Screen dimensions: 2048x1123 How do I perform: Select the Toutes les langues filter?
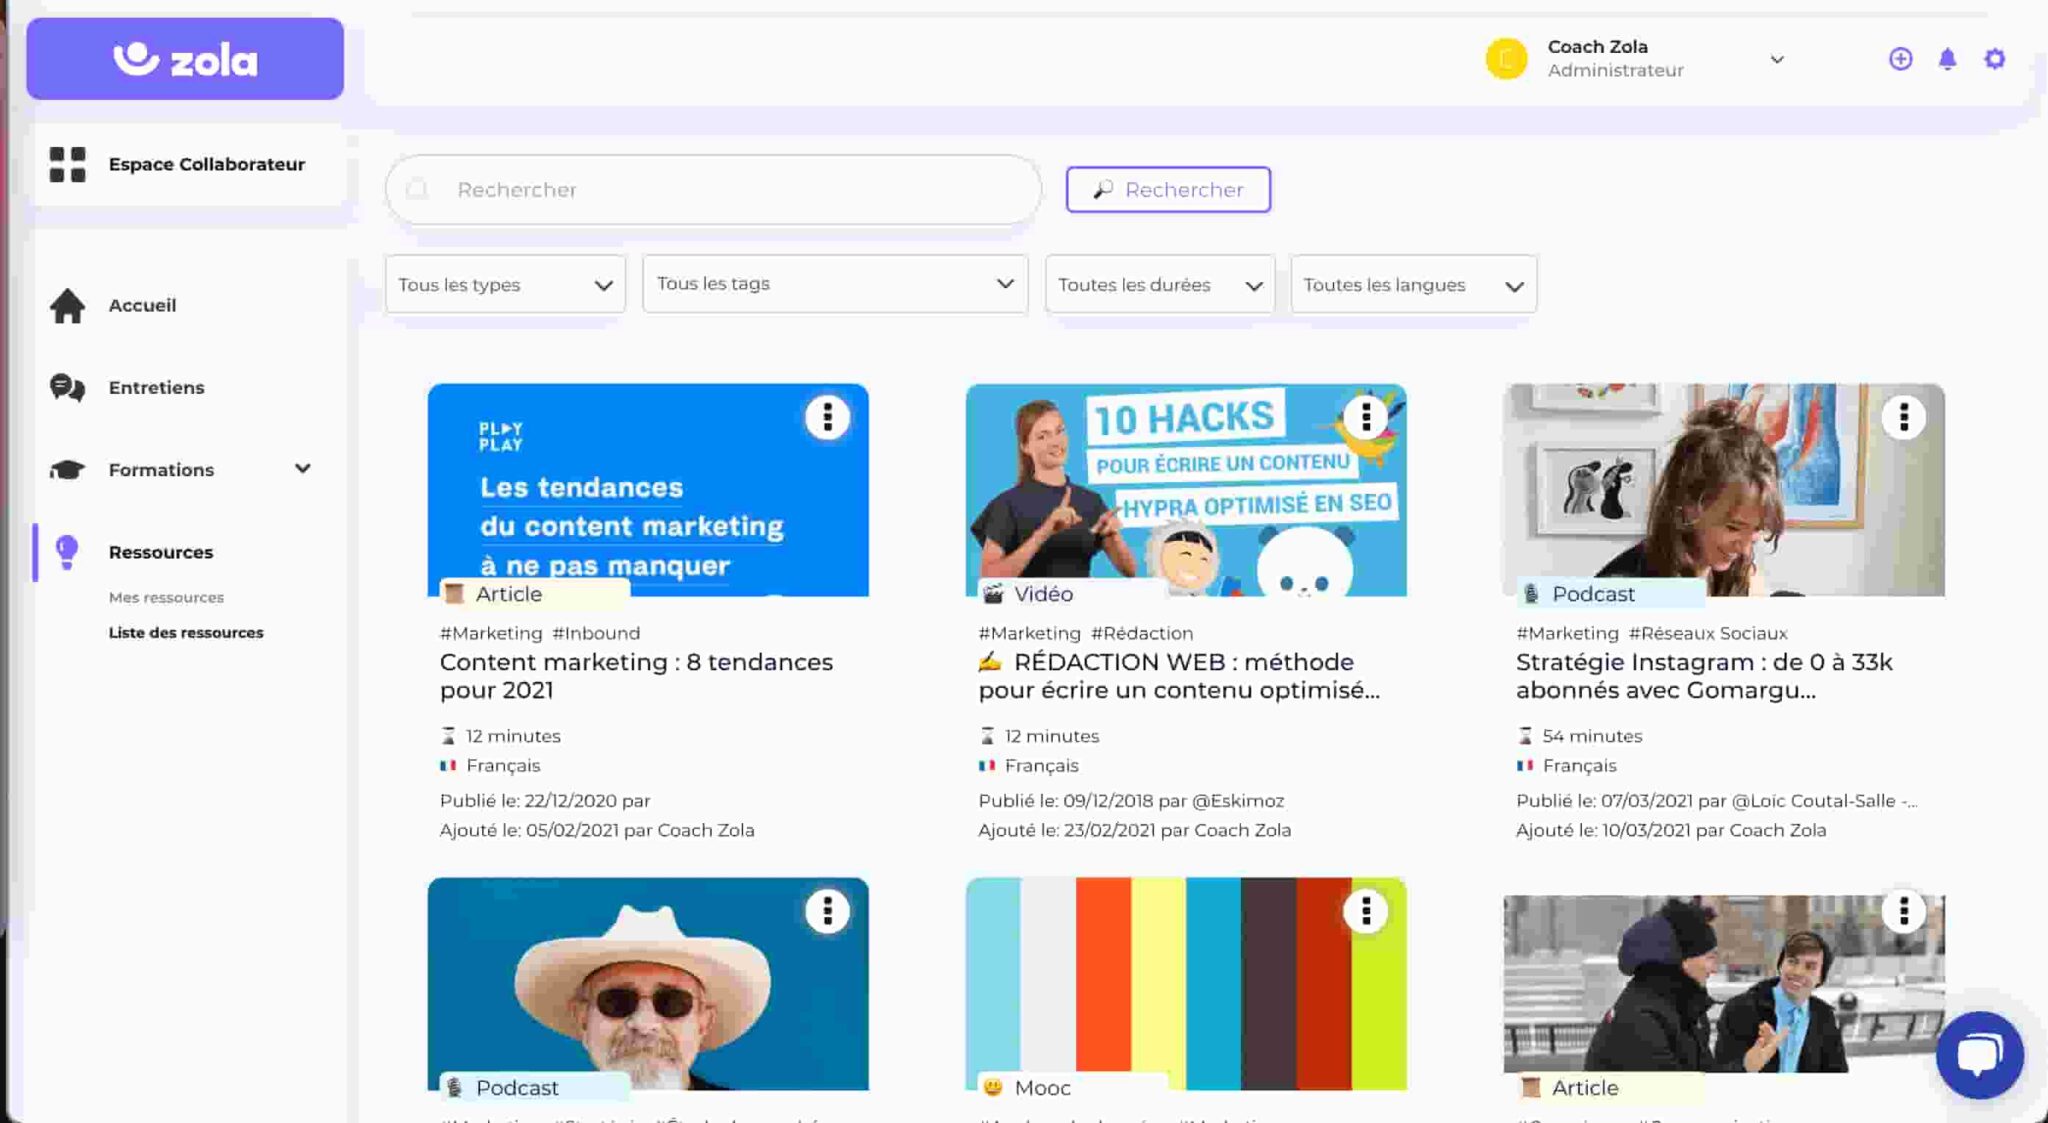(1413, 285)
